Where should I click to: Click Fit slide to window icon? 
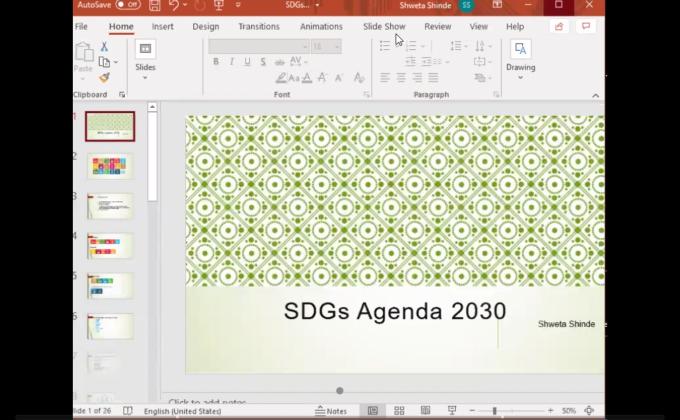(589, 410)
